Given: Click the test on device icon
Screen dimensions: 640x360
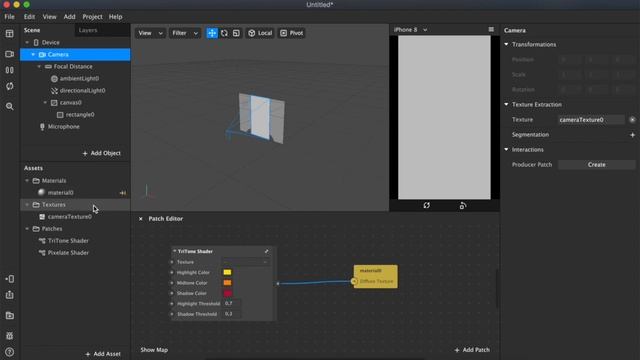Looking at the screenshot, I should (x=9, y=279).
